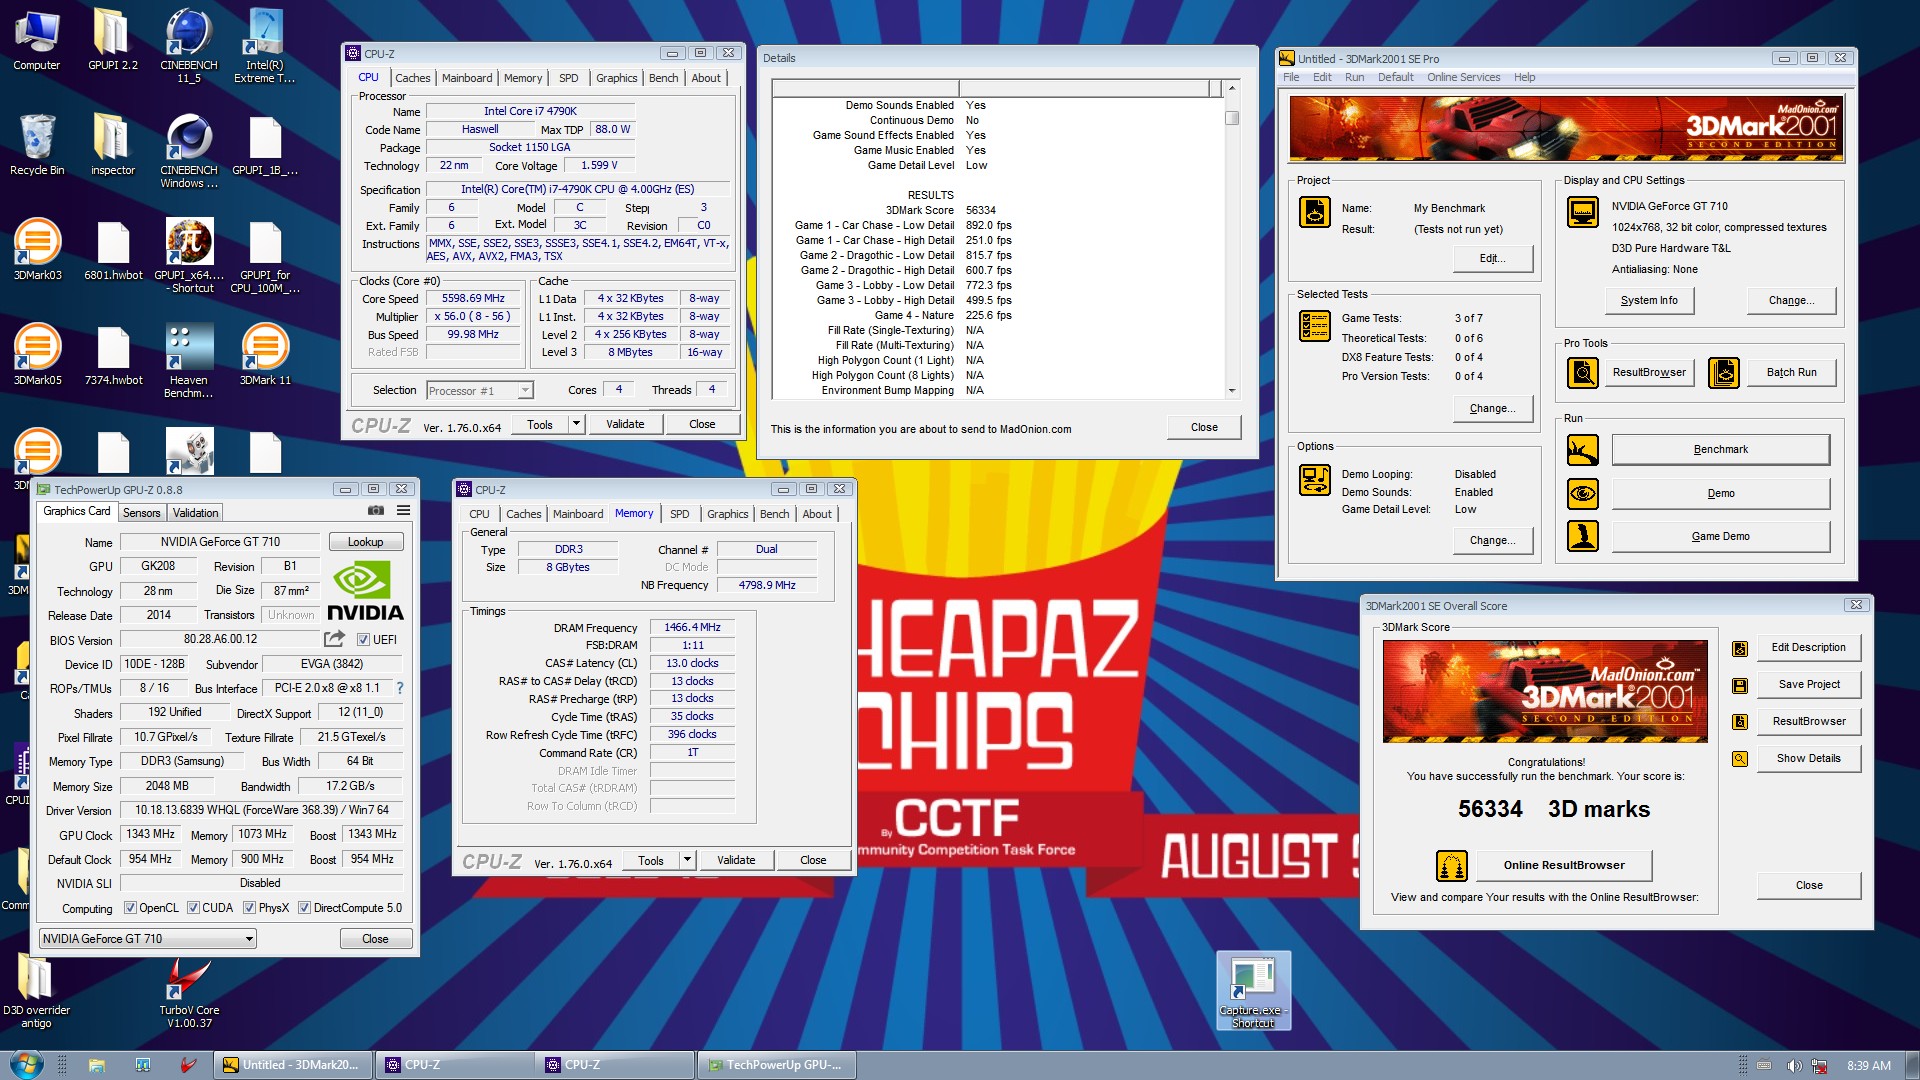Open the inspector folder
The height and width of the screenshot is (1080, 1920).
point(112,145)
